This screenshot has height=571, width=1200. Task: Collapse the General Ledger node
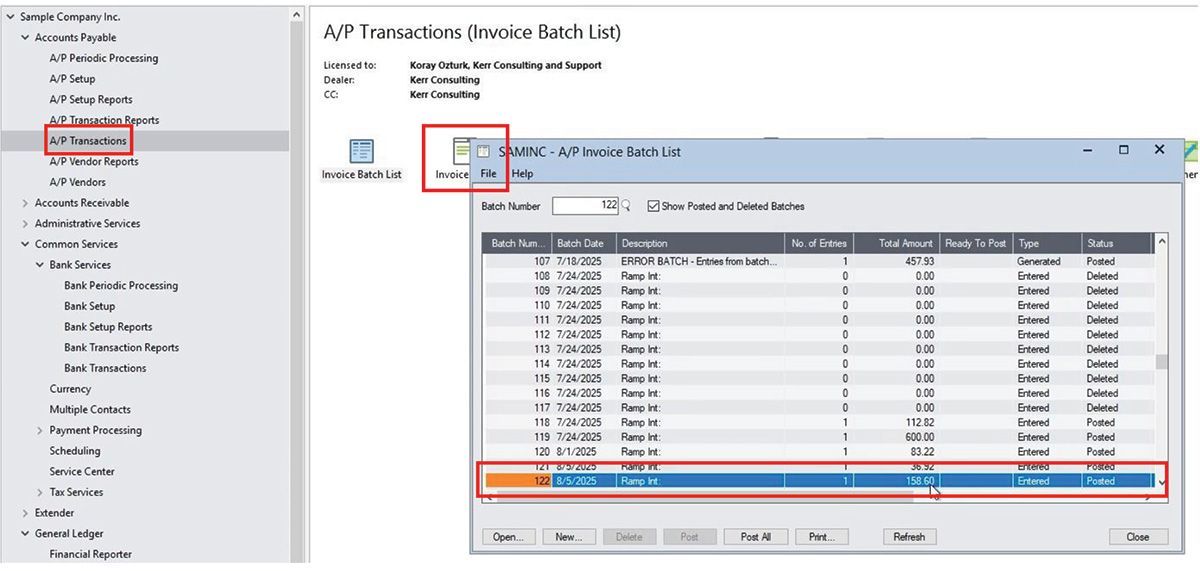click(x=25, y=534)
